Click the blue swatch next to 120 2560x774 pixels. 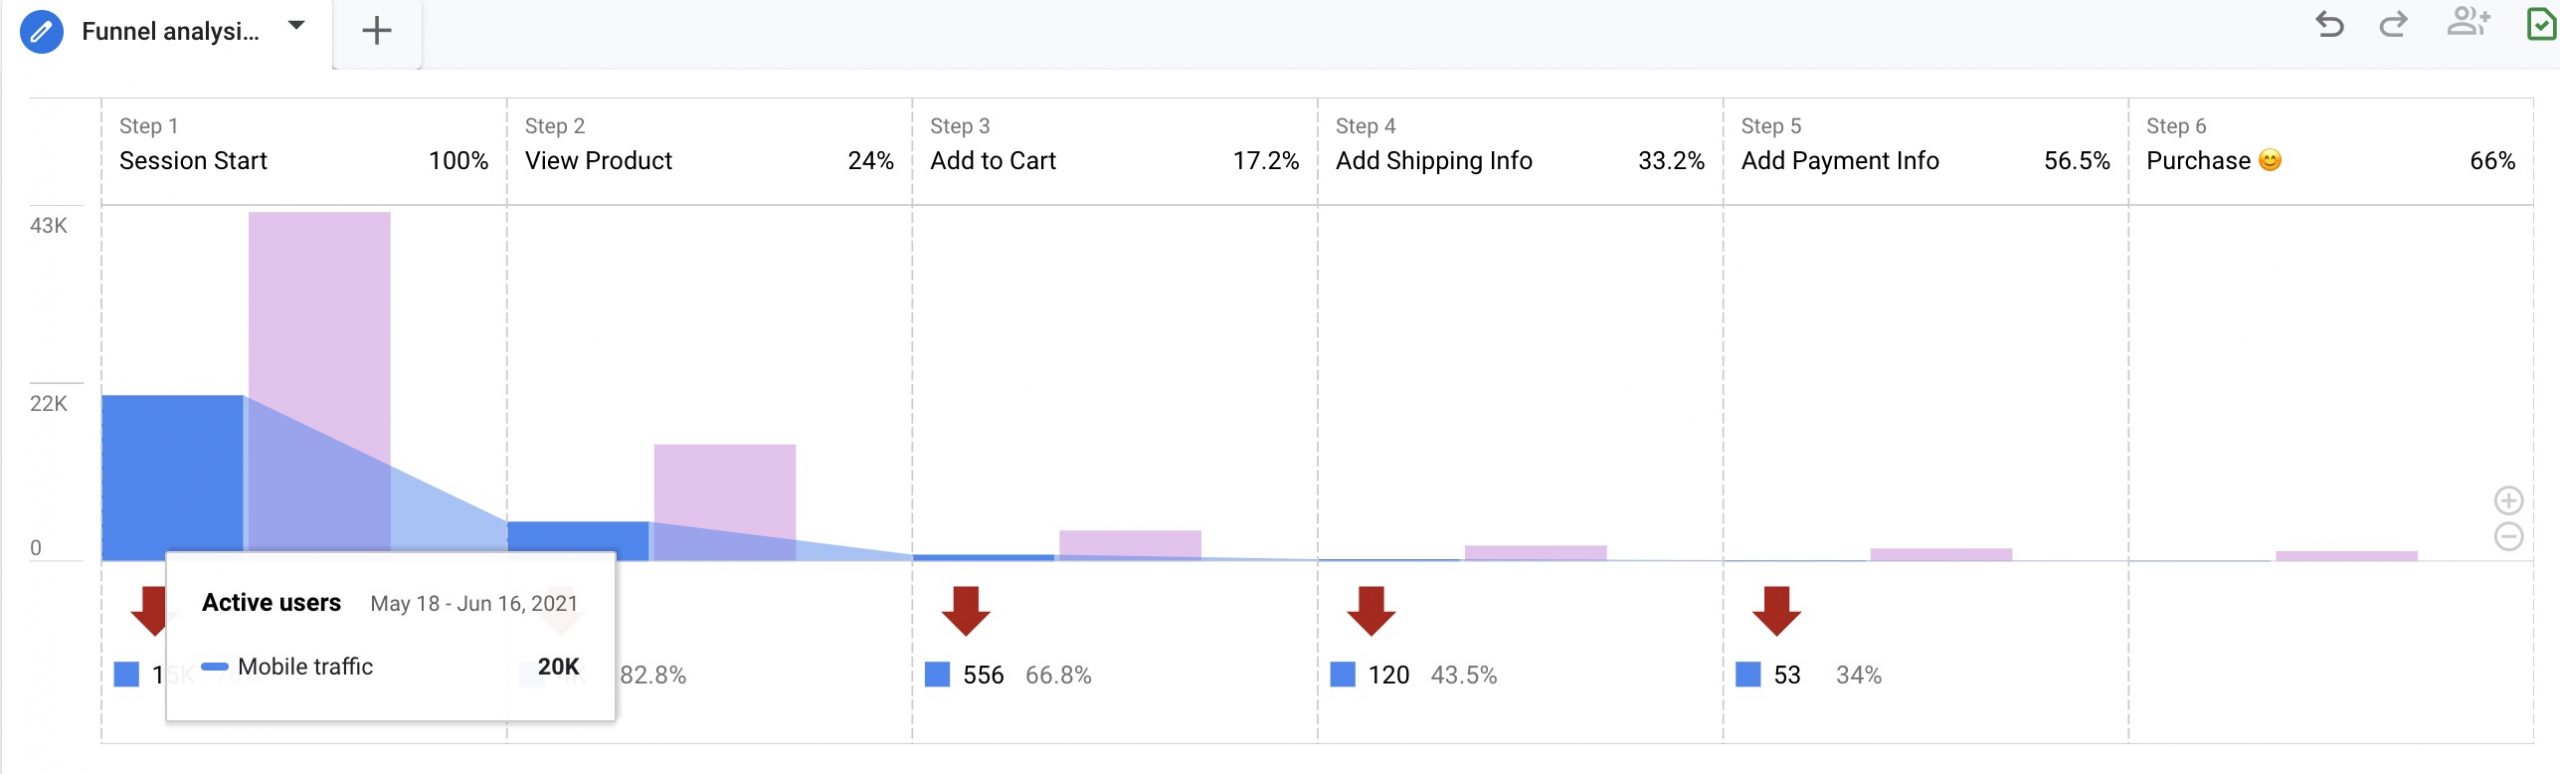tap(1343, 675)
